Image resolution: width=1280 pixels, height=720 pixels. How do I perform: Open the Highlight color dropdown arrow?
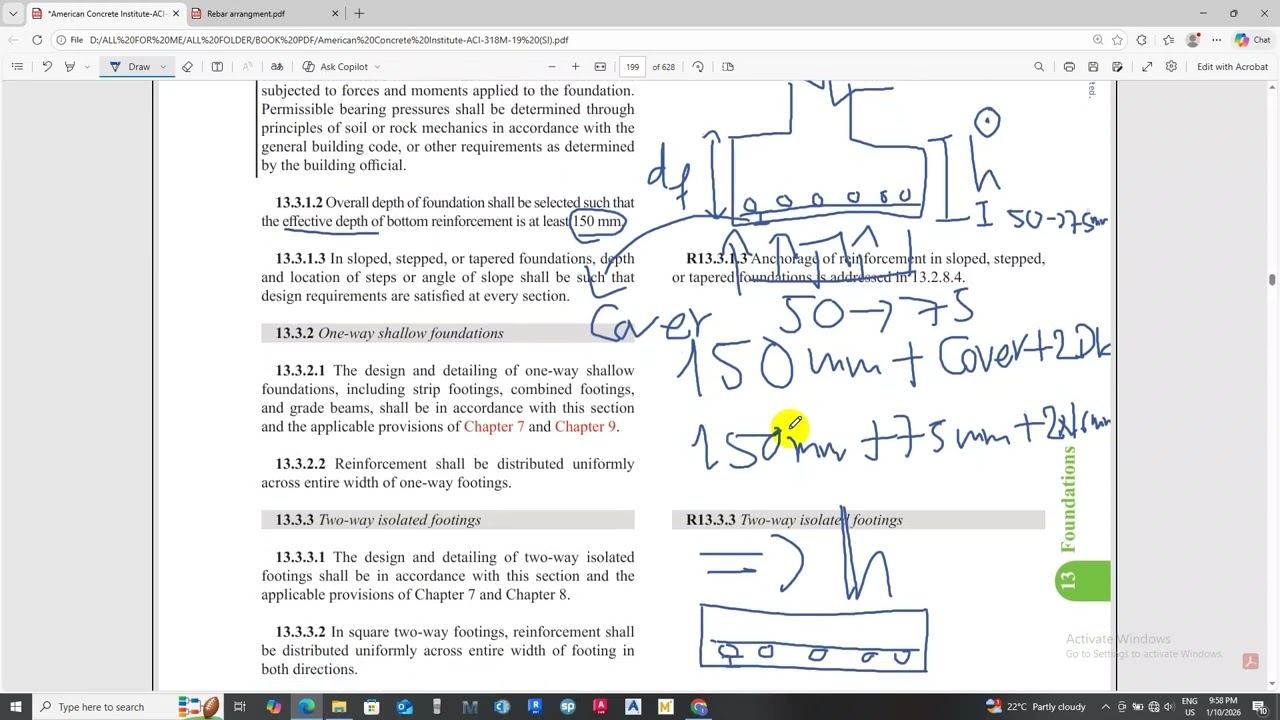click(x=87, y=67)
